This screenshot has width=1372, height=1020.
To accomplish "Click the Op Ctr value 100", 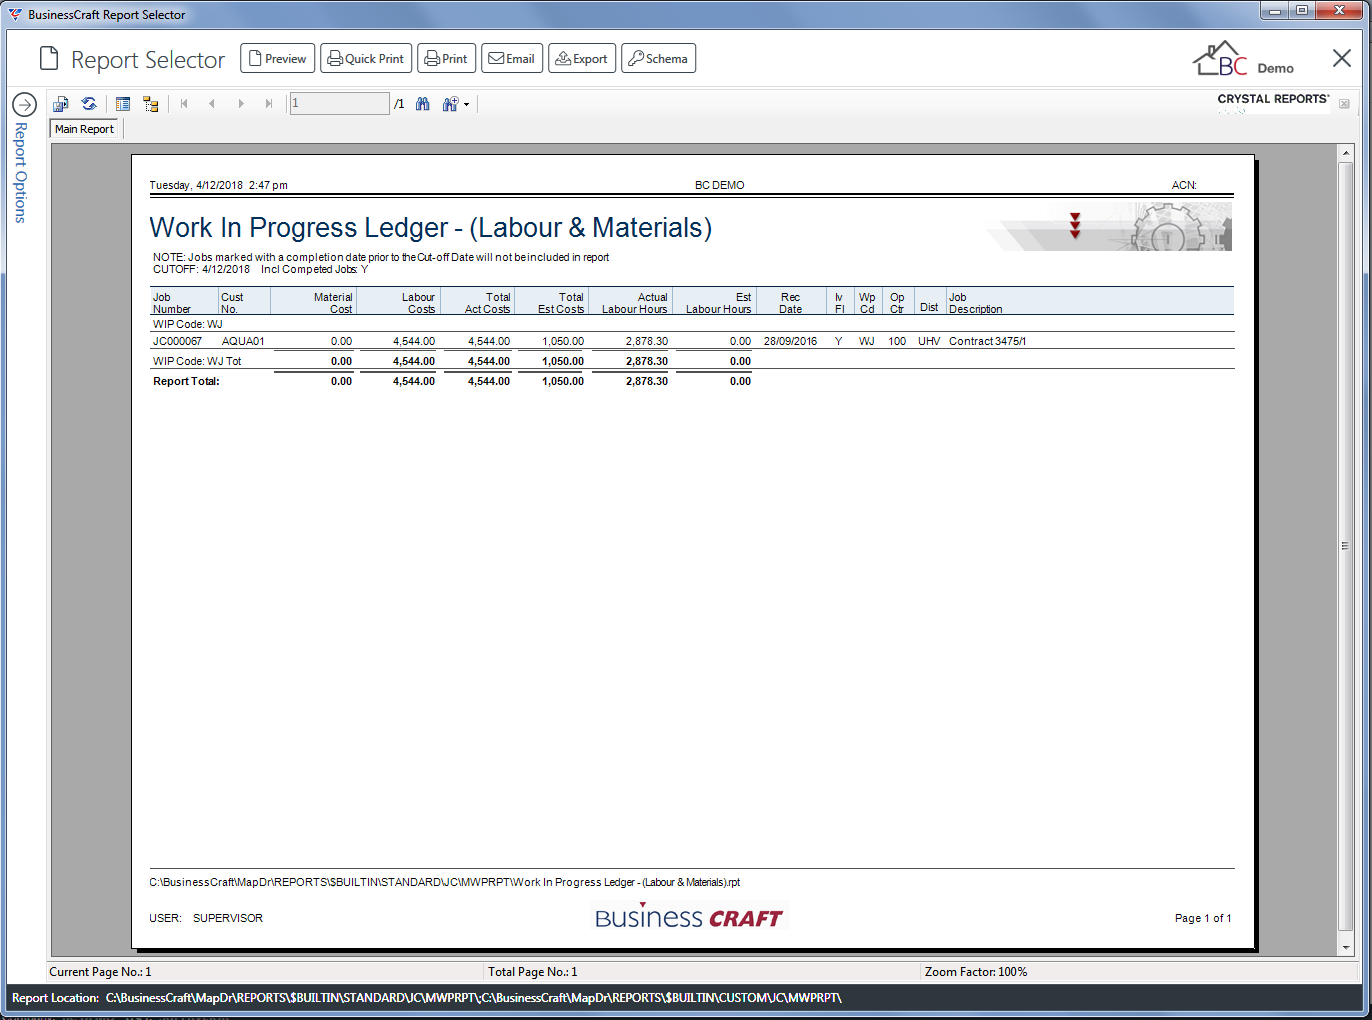I will click(897, 341).
